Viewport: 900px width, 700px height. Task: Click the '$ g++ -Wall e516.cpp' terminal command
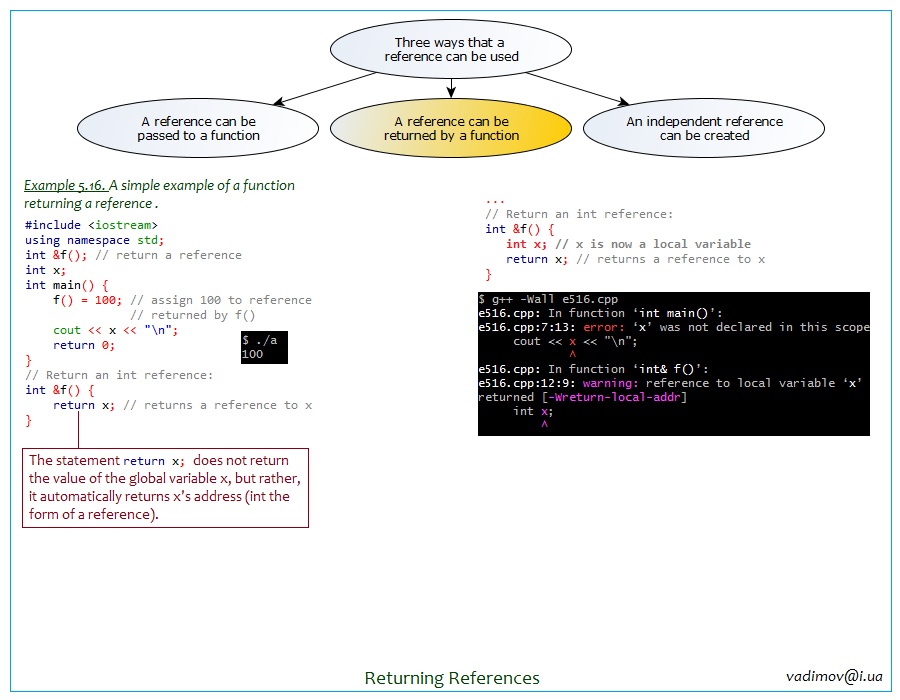click(548, 299)
